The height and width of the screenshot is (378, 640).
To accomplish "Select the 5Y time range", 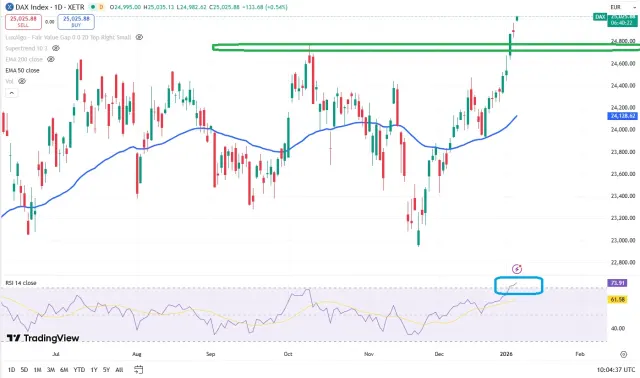I will tap(107, 370).
